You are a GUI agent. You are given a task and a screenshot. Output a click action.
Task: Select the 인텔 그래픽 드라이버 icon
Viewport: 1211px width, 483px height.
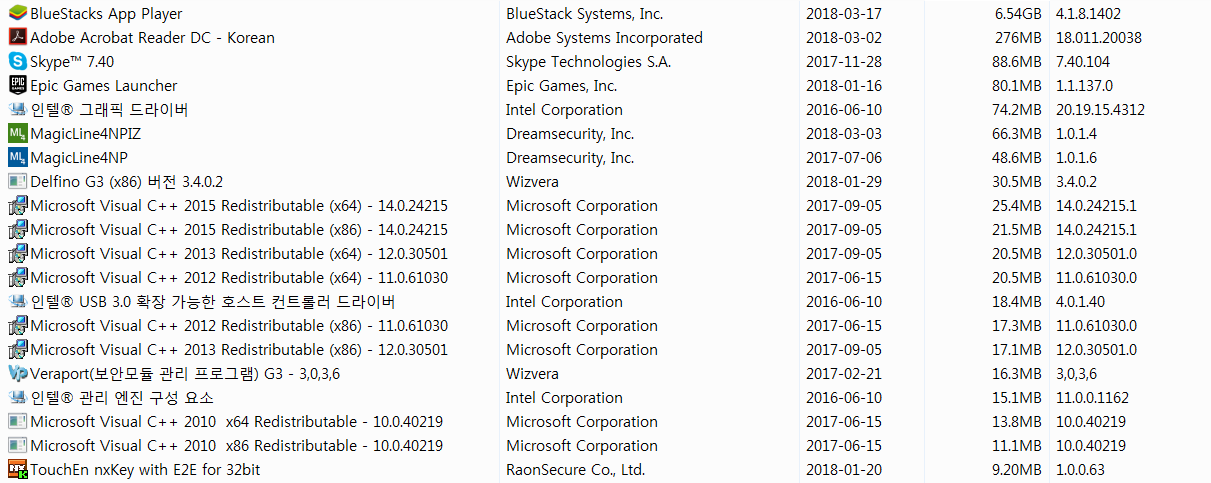17,110
